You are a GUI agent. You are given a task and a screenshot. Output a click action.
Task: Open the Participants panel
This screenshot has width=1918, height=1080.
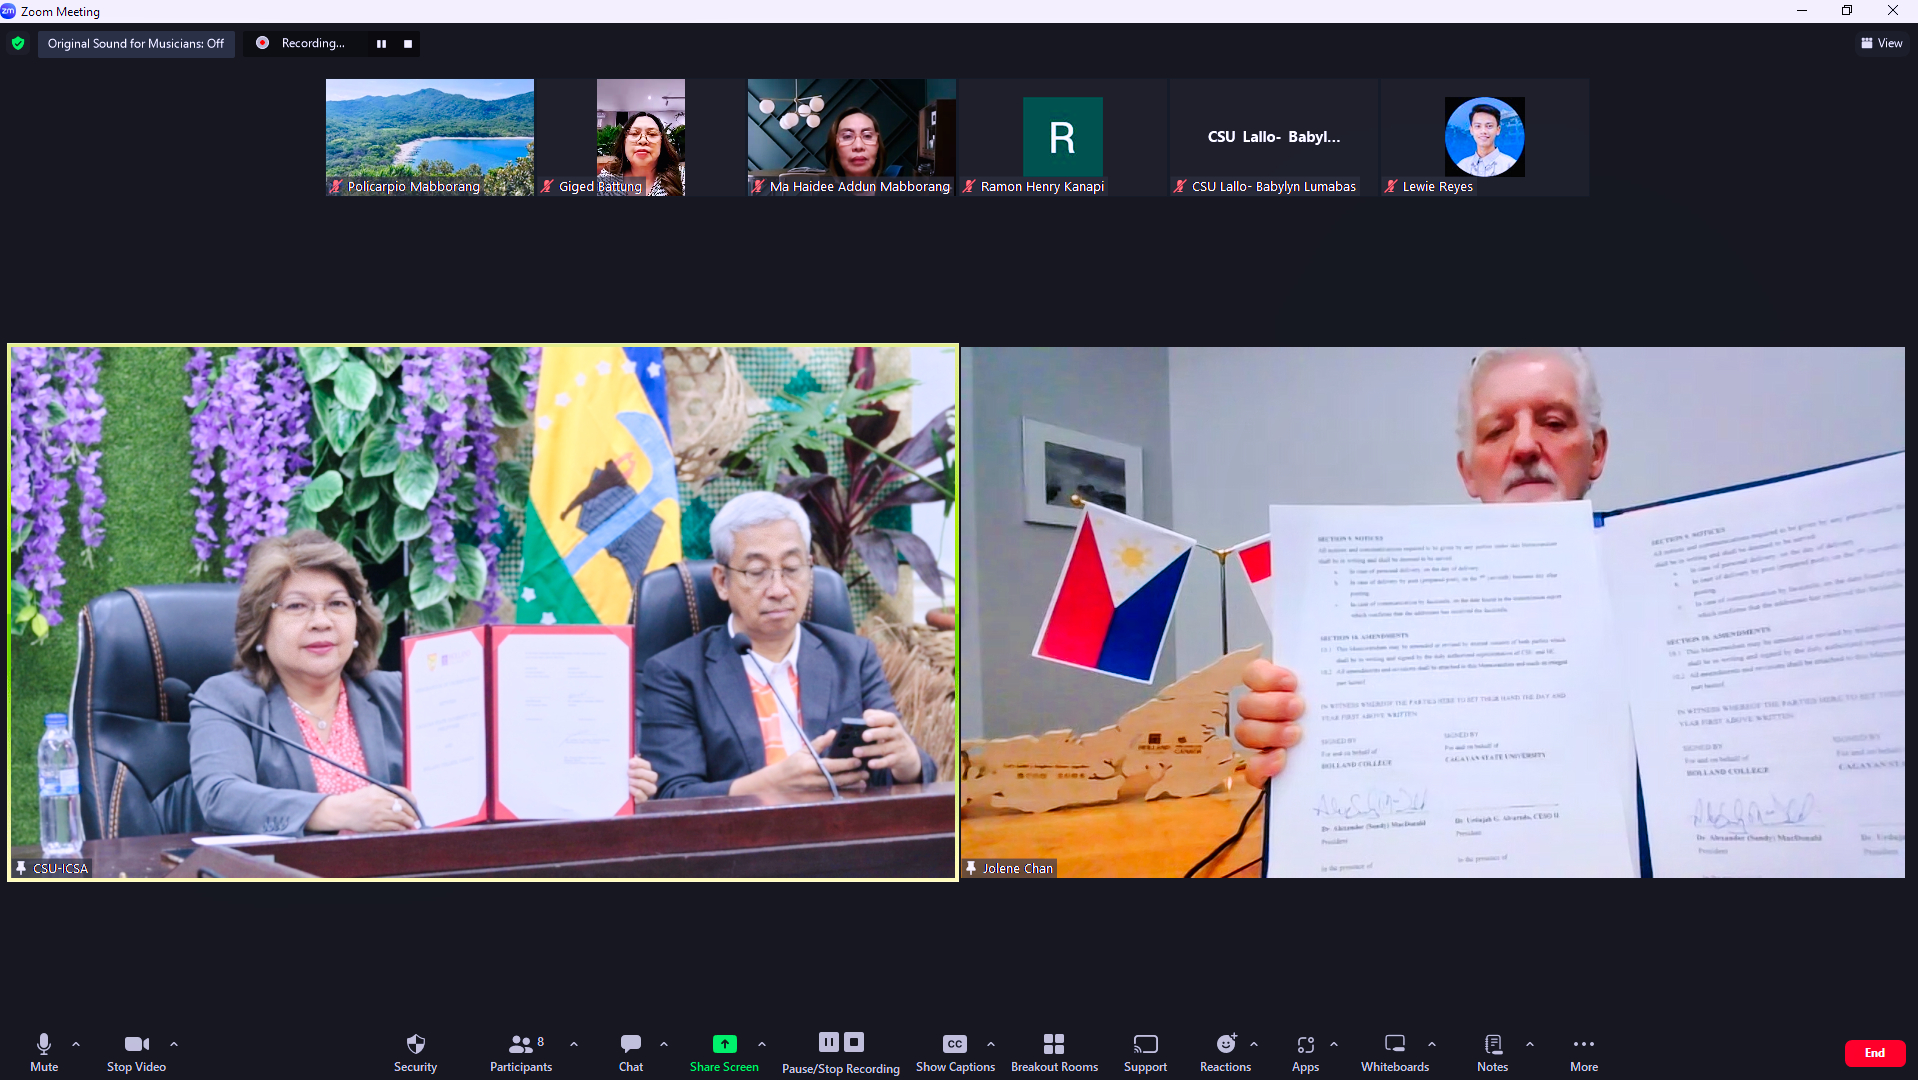[x=520, y=1044]
